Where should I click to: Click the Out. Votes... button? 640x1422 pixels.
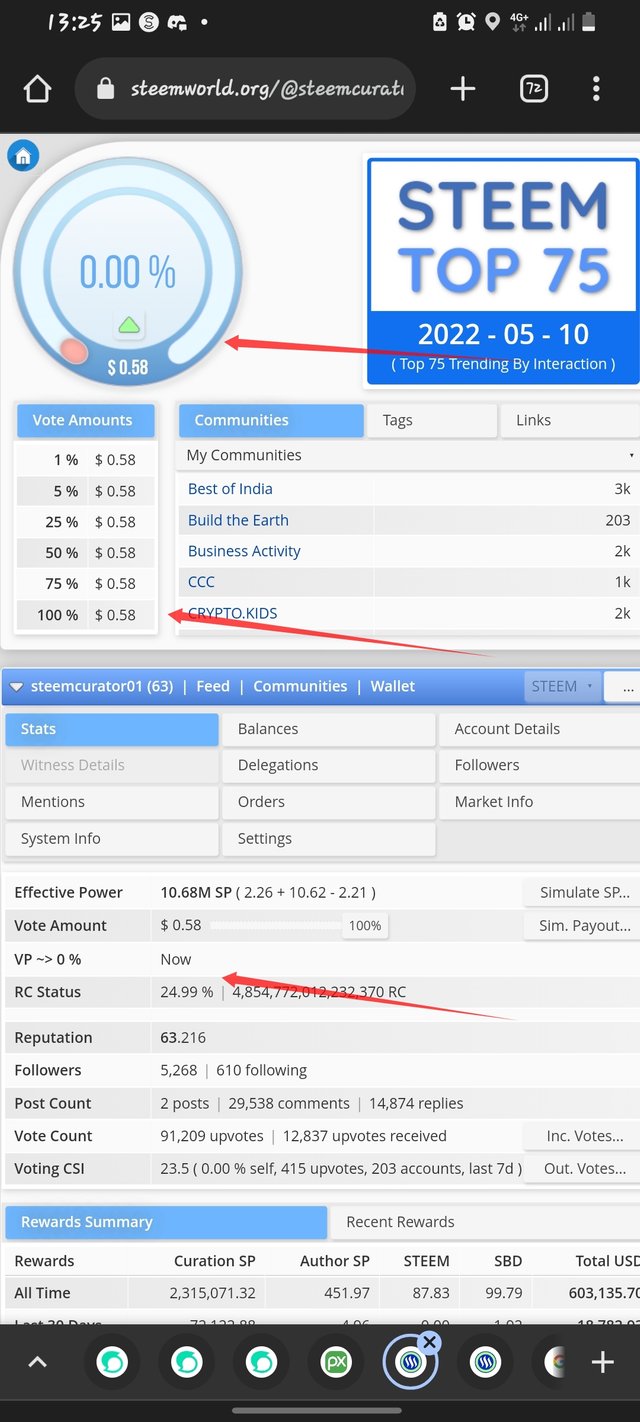click(x=584, y=1168)
